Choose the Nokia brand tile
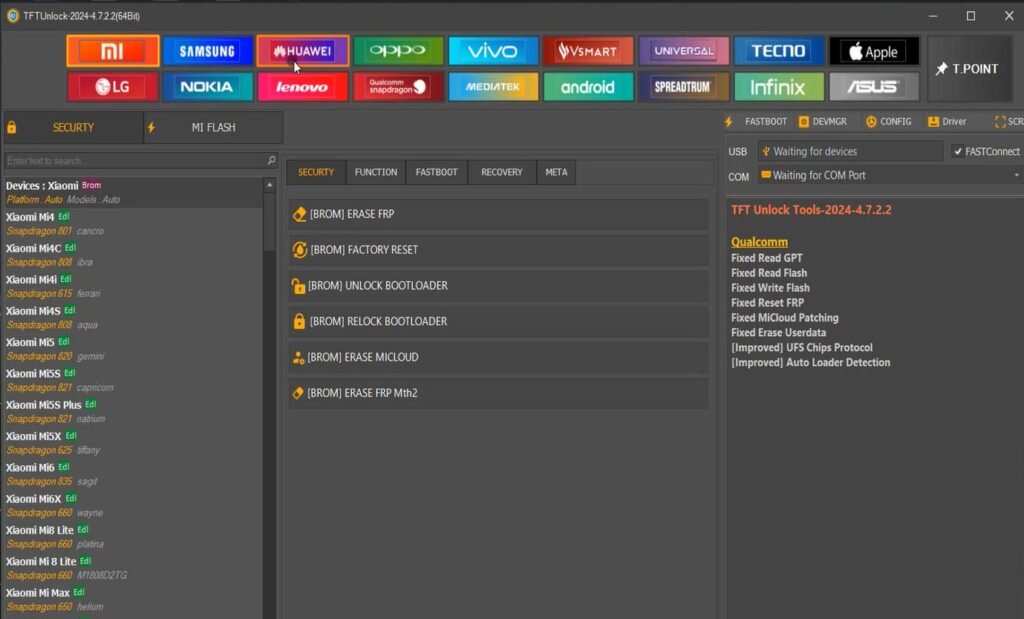 click(208, 87)
